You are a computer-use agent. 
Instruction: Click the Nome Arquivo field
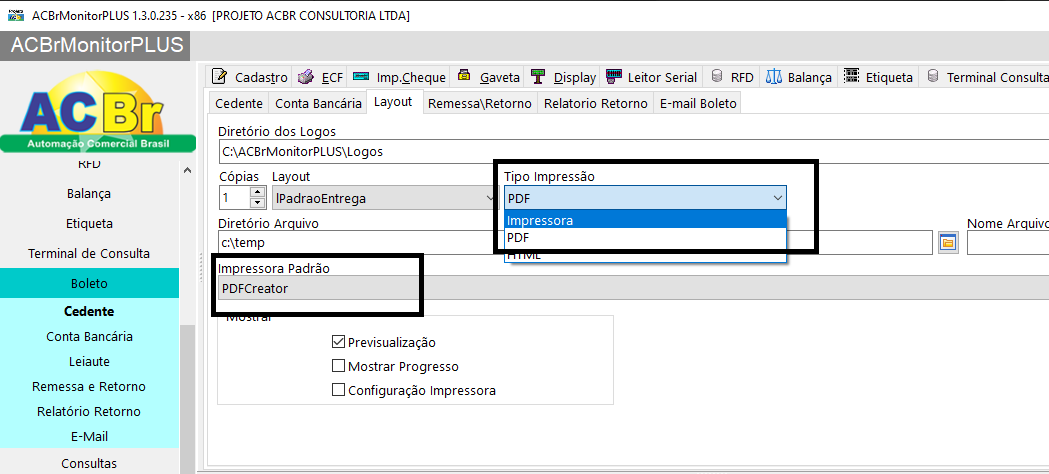pyautogui.click(x=1008, y=243)
